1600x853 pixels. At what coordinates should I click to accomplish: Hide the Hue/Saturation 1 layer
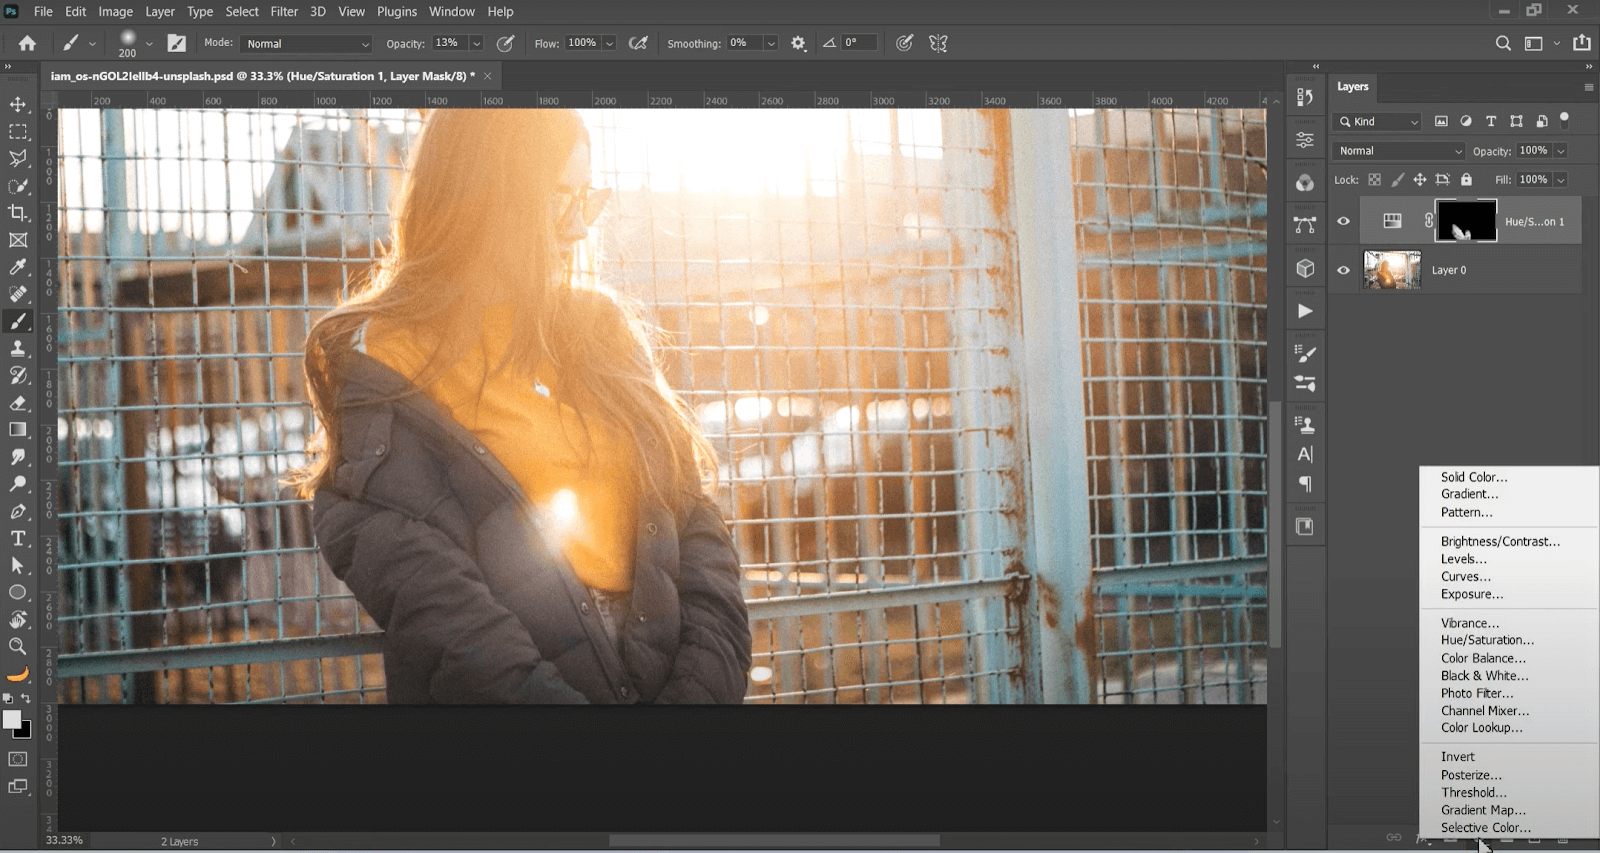pyautogui.click(x=1343, y=222)
